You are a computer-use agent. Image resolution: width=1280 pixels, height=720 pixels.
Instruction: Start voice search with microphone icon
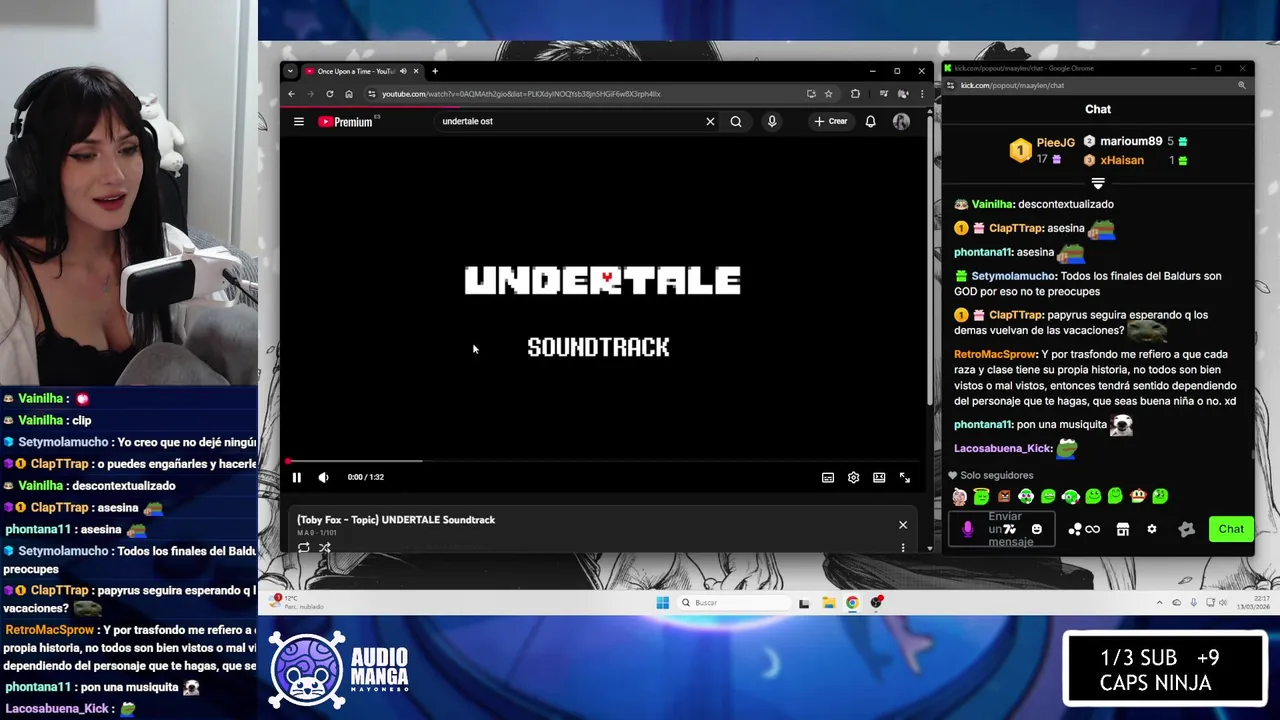tap(772, 122)
